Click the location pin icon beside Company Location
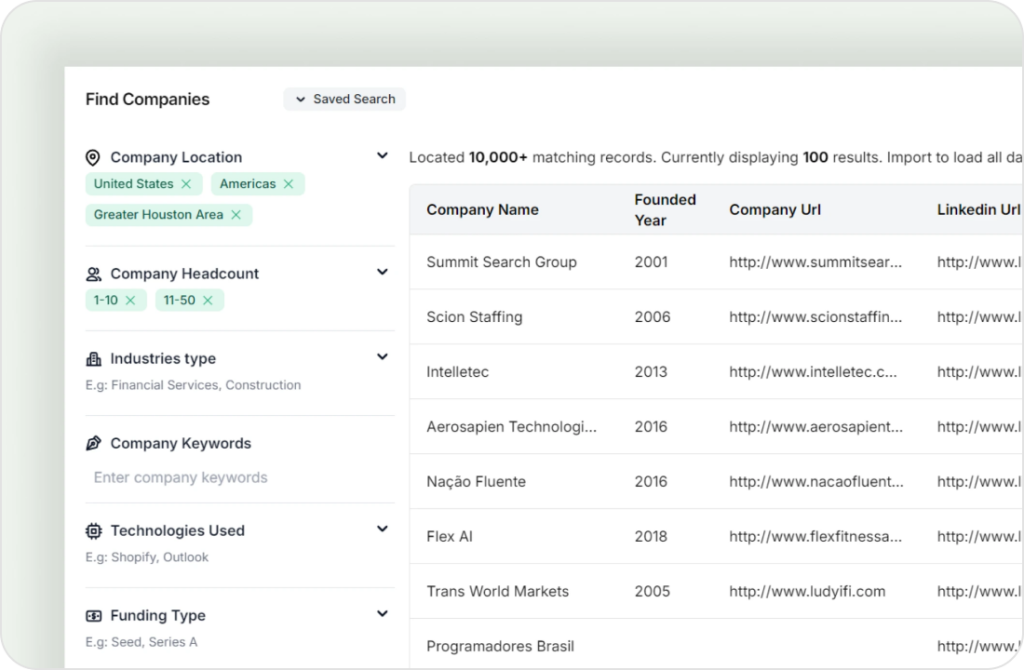 tap(93, 157)
